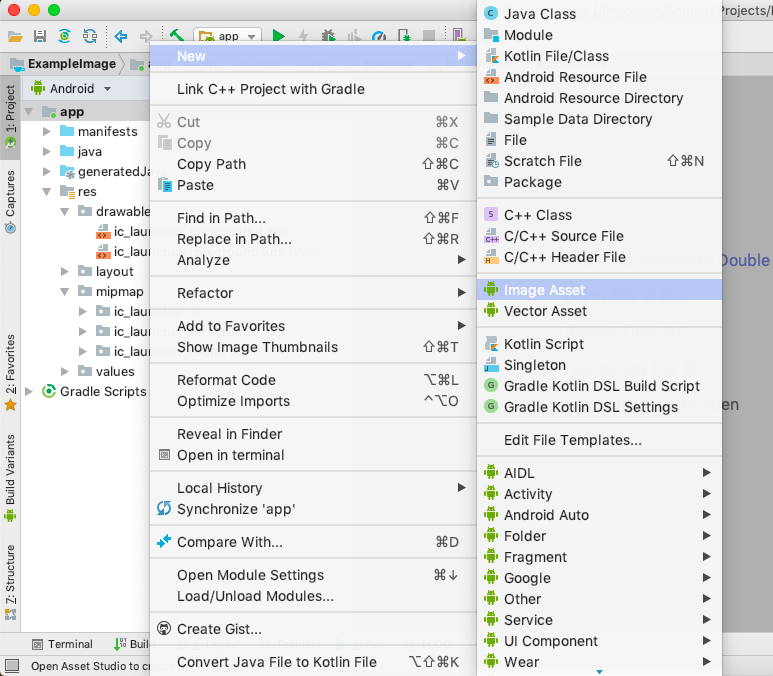Viewport: 773px width, 676px height.
Task: Click ExampleImage breadcrumb
Action: [64, 64]
